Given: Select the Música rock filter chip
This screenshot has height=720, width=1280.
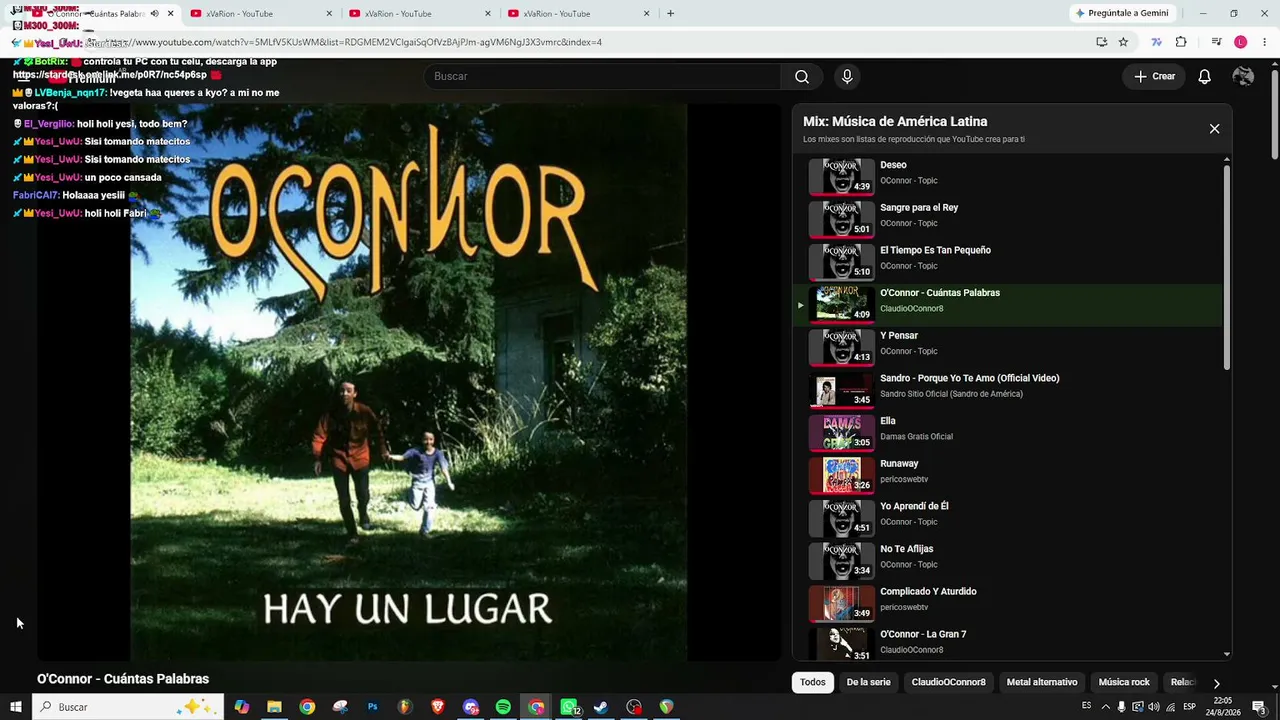Looking at the screenshot, I should [x=1124, y=683].
